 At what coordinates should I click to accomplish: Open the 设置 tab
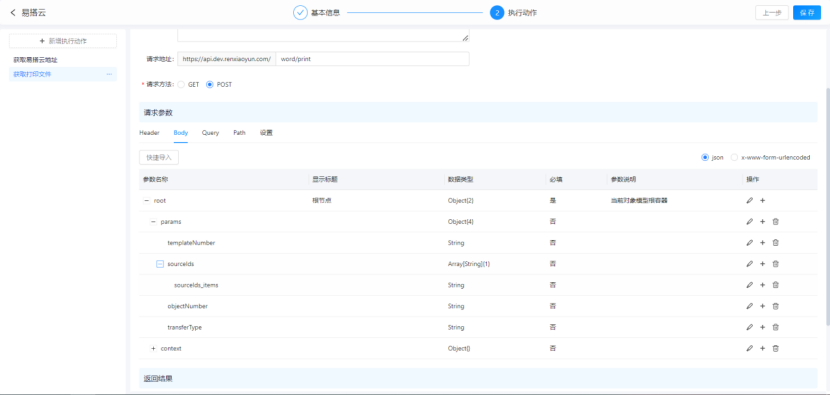point(266,133)
